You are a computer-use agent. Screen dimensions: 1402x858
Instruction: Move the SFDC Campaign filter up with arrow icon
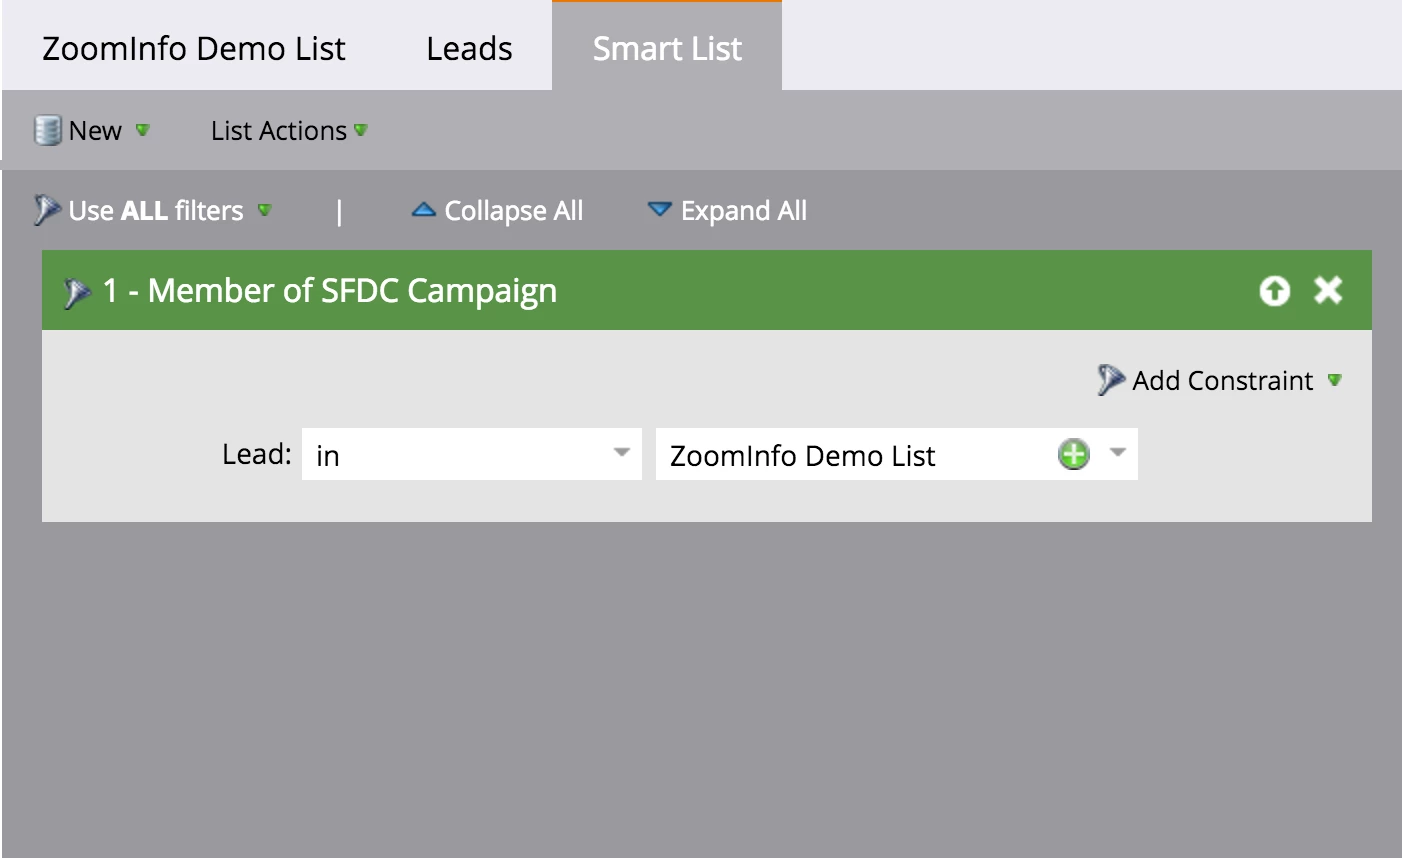click(1274, 291)
